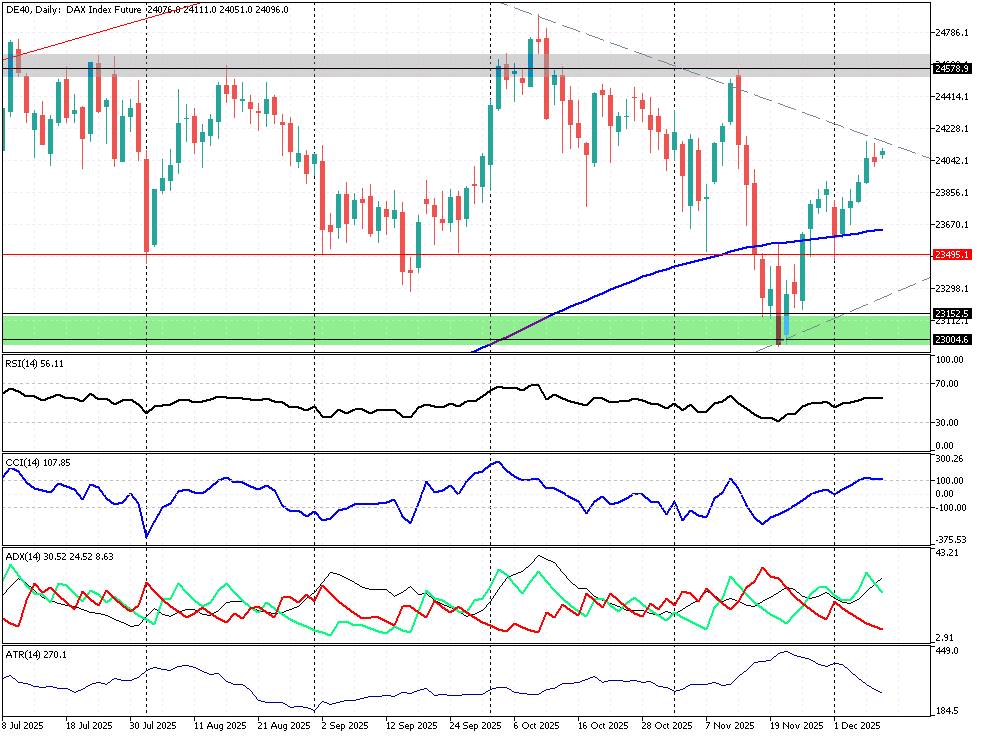The image size is (983, 737).
Task: Select the 30 Jul 2025 date label
Action: [x=153, y=726]
